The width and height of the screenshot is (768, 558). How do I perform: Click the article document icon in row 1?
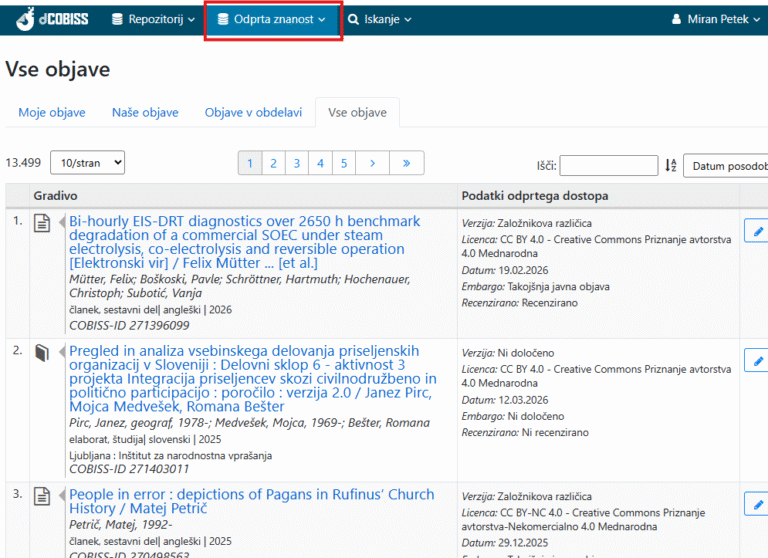pos(42,223)
